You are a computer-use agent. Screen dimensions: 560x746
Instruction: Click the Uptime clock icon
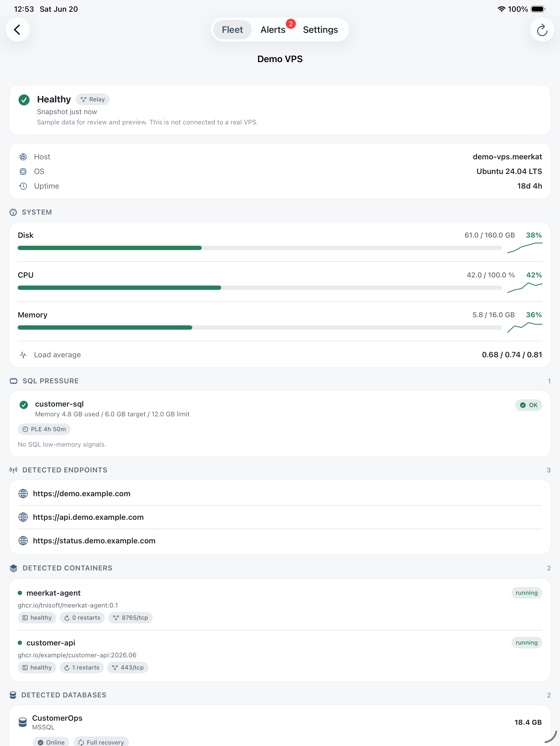[x=23, y=186]
